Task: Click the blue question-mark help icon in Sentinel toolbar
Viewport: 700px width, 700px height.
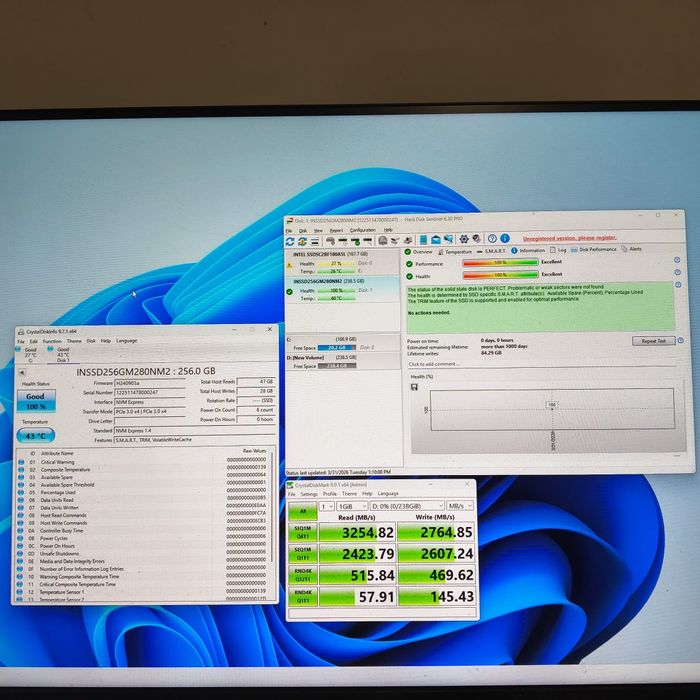Action: pos(492,239)
